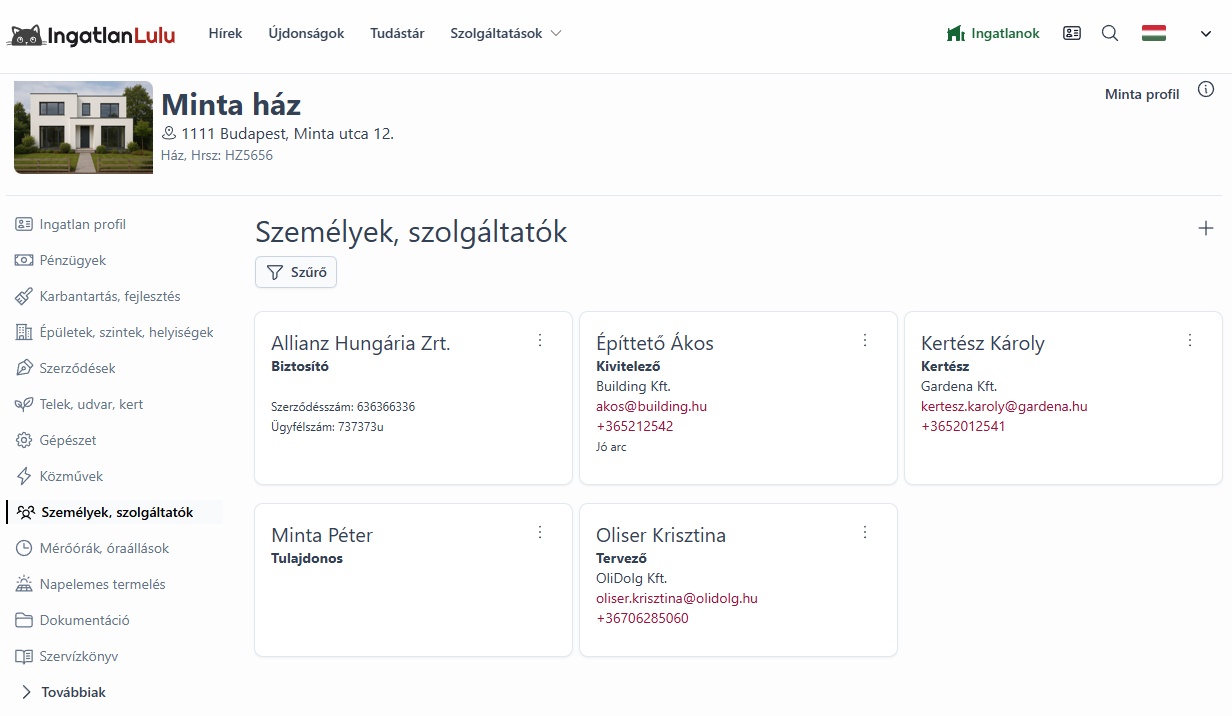Open three-dot menu on Kertész Károly card
This screenshot has width=1232, height=716.
coord(1190,340)
